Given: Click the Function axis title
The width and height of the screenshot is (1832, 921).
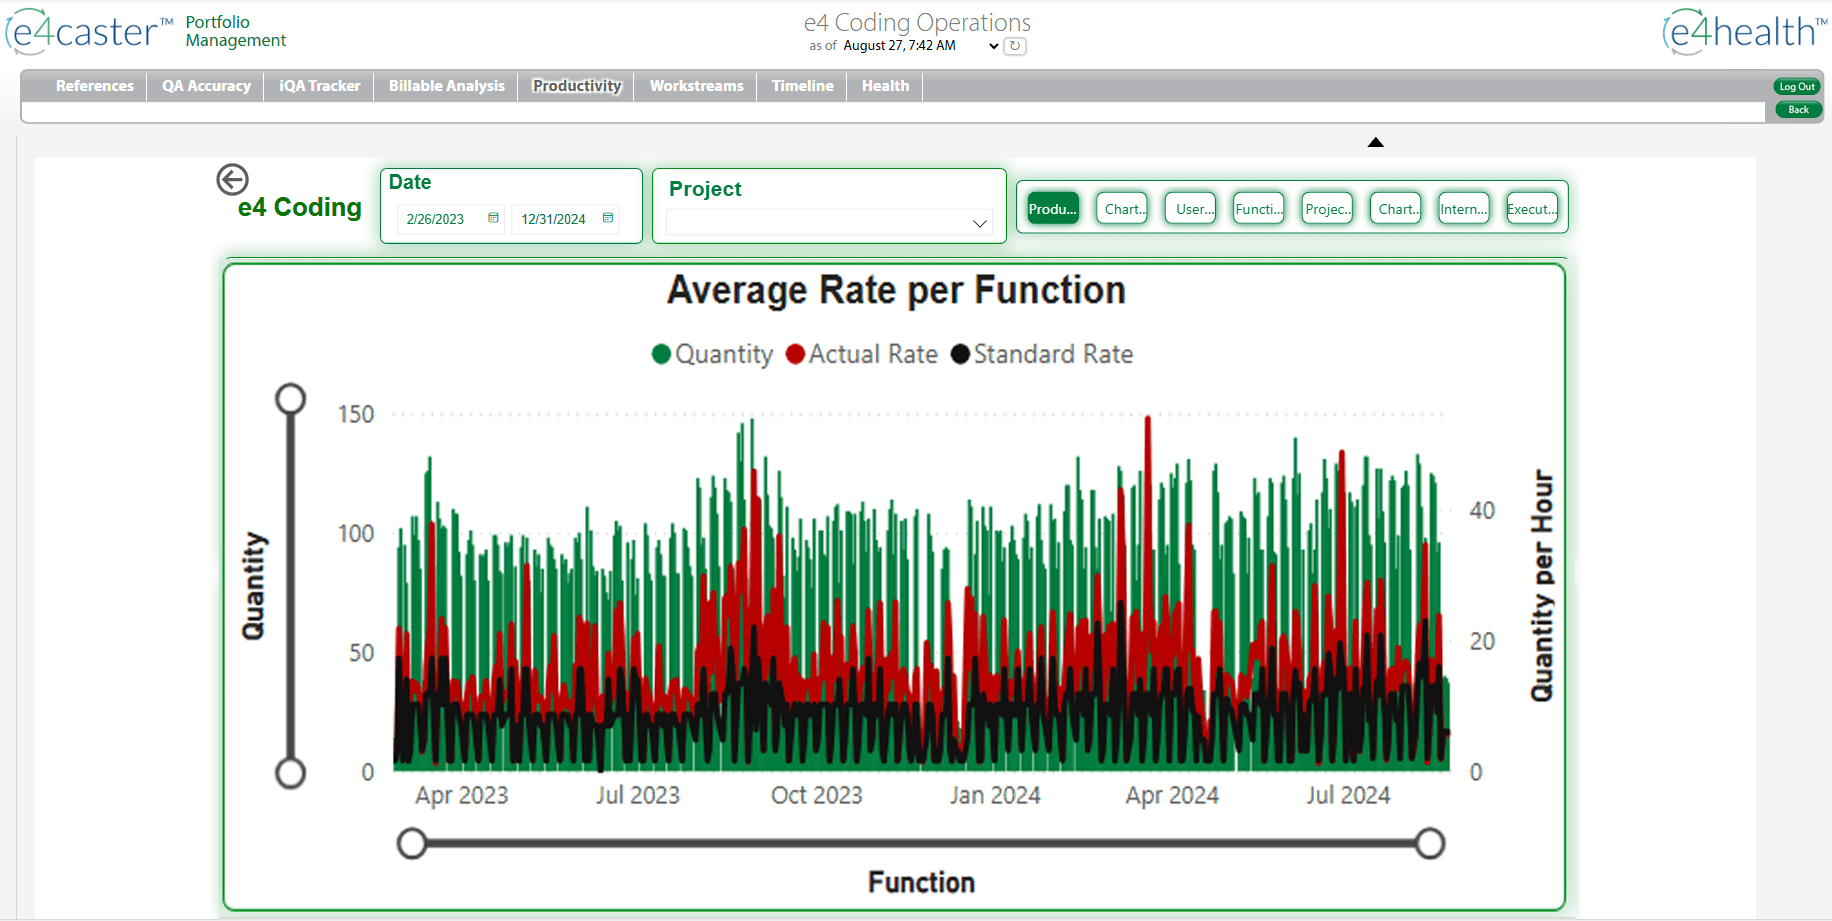Looking at the screenshot, I should click(x=921, y=882).
